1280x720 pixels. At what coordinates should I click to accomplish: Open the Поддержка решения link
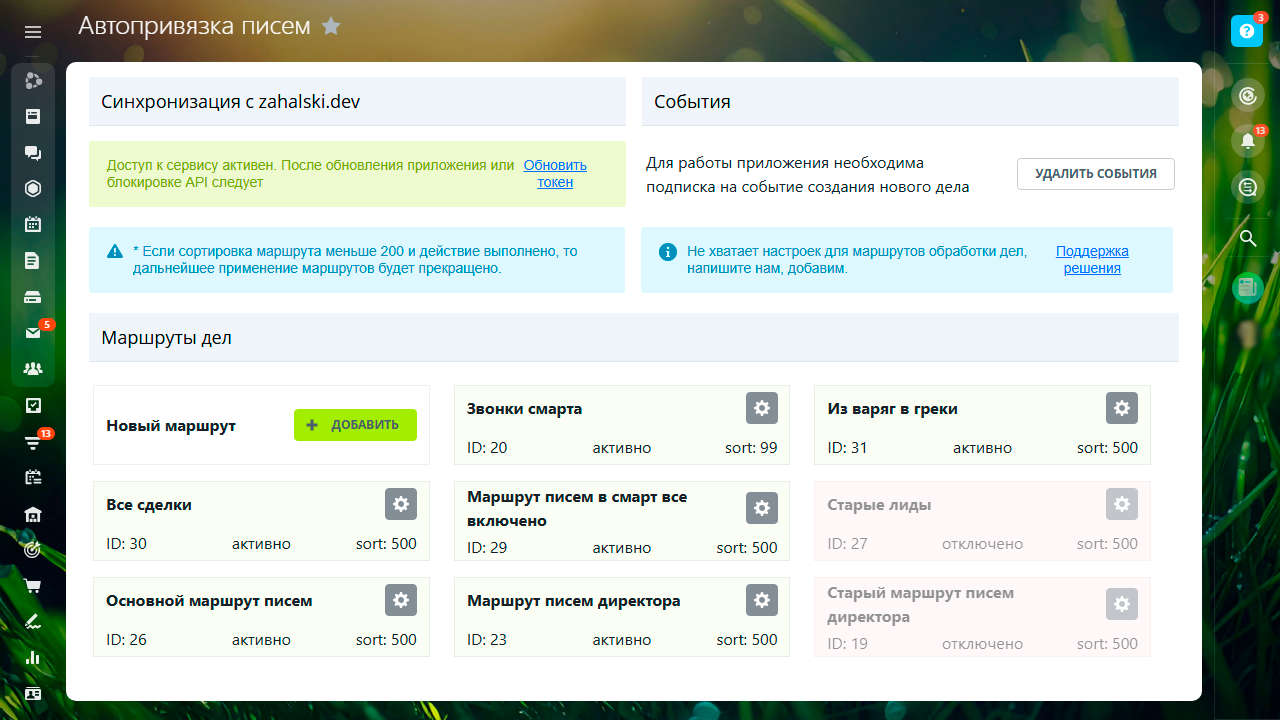click(1092, 260)
